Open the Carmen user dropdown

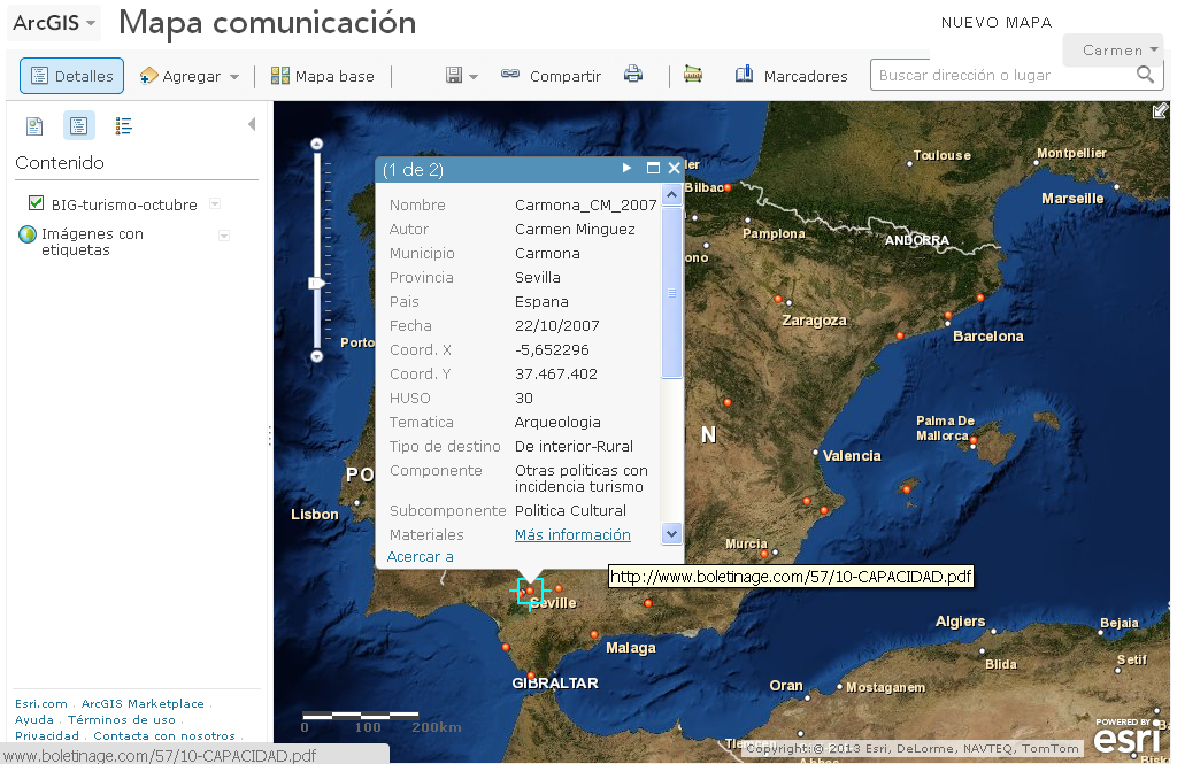[1113, 50]
